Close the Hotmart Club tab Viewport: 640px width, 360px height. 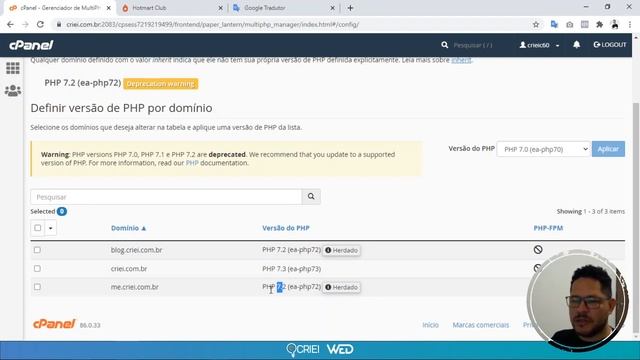[220, 8]
